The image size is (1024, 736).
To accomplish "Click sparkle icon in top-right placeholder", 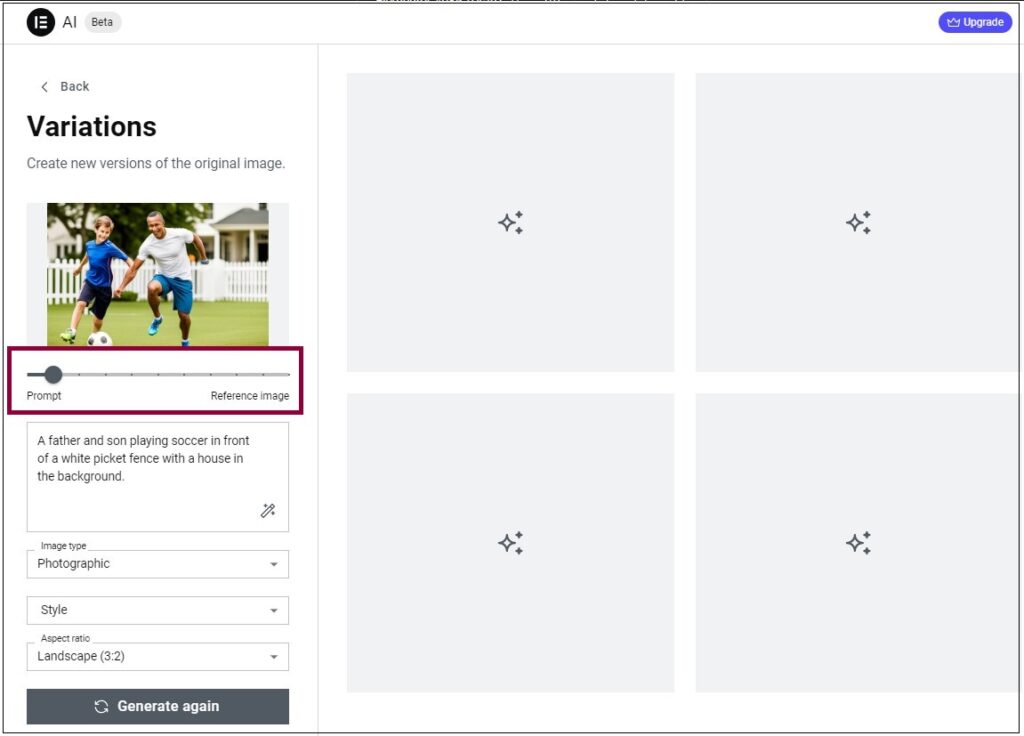I will [858, 223].
